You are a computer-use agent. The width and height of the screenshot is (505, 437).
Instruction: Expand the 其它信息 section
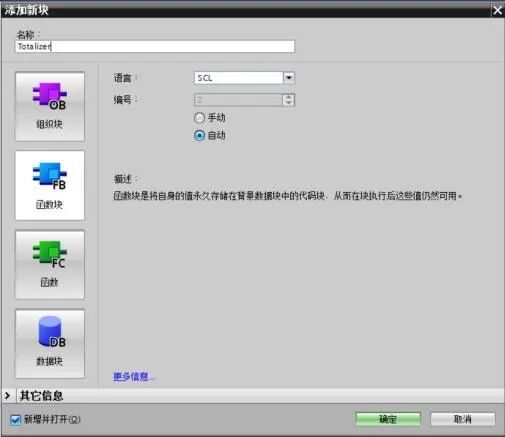pos(7,396)
